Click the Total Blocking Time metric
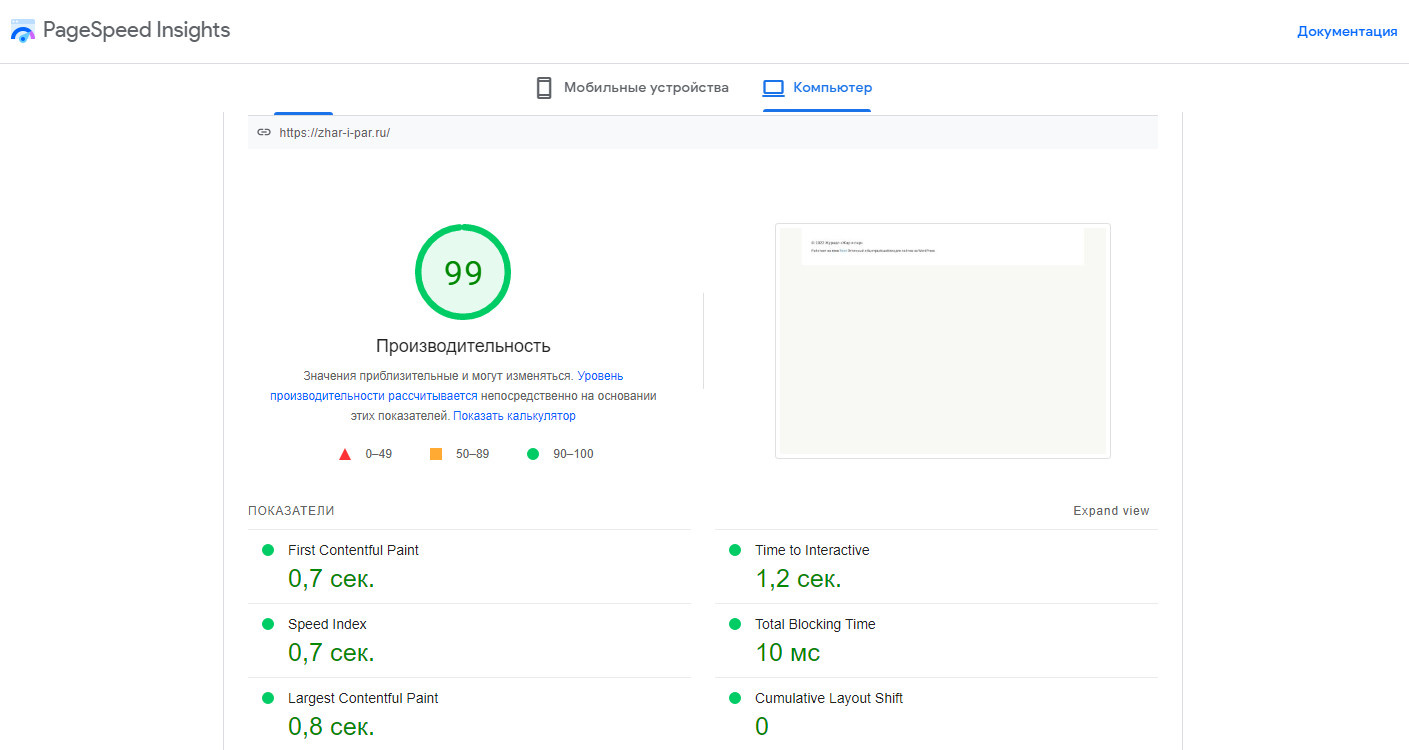Image resolution: width=1409 pixels, height=750 pixels. (815, 624)
